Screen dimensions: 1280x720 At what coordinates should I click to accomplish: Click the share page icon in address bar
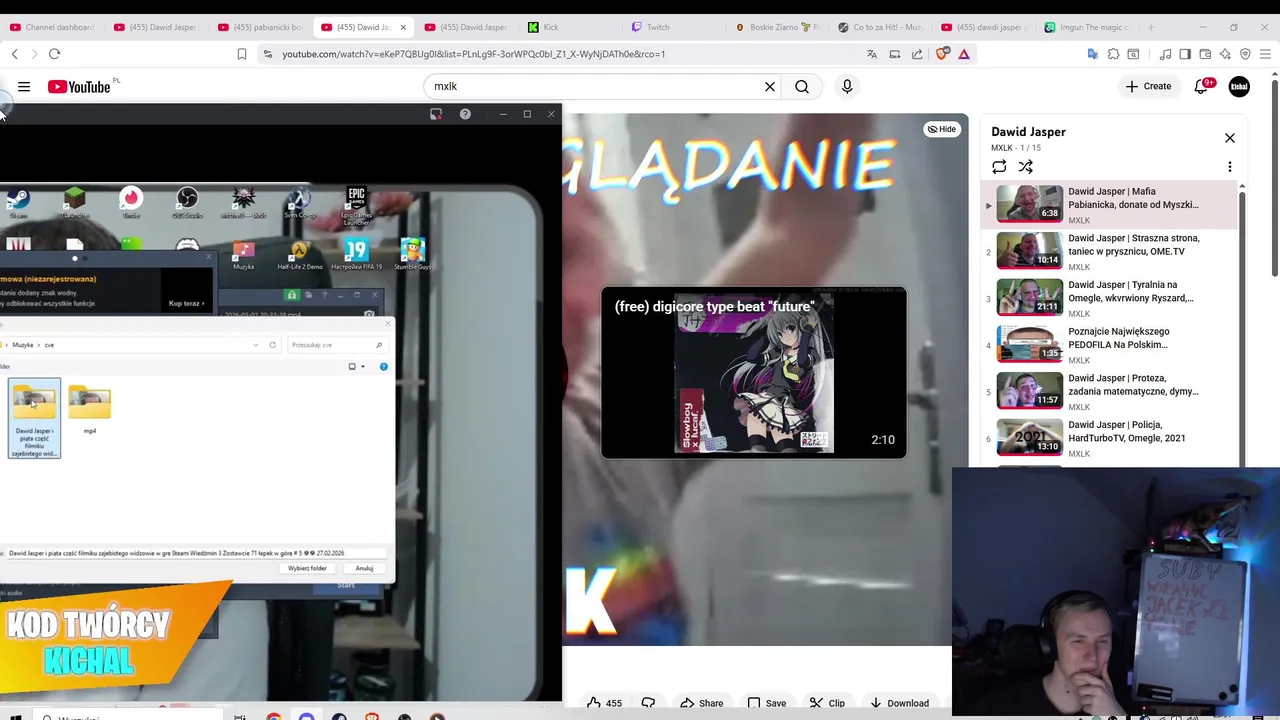click(x=917, y=54)
